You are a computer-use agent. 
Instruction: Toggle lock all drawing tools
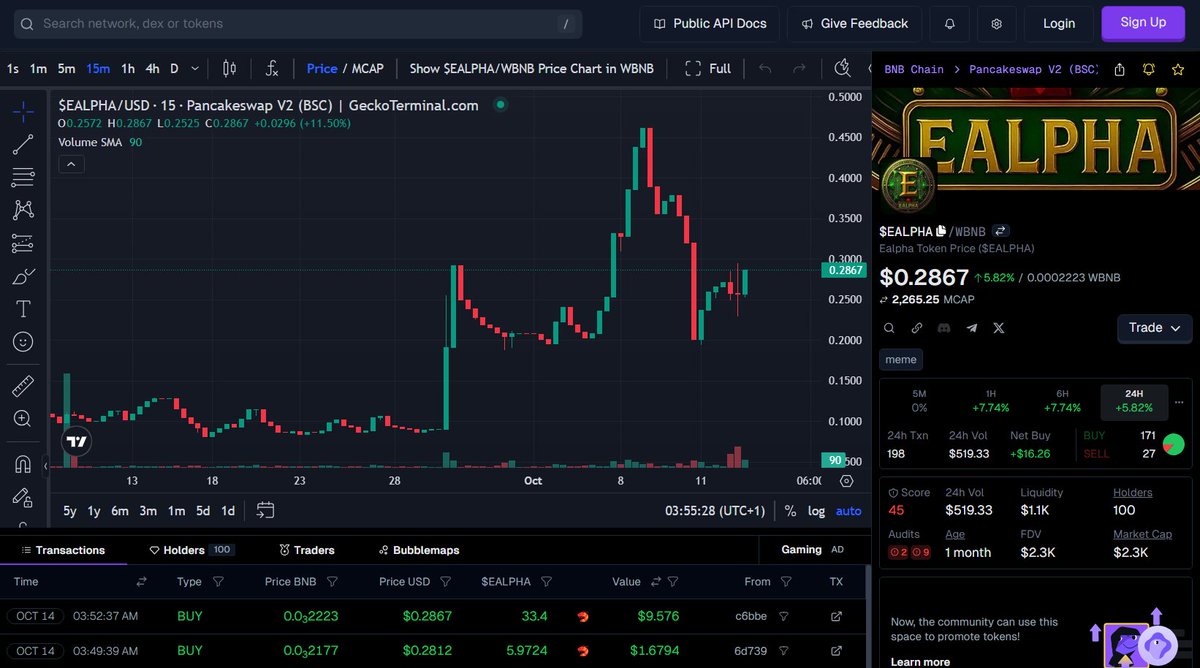click(x=23, y=496)
